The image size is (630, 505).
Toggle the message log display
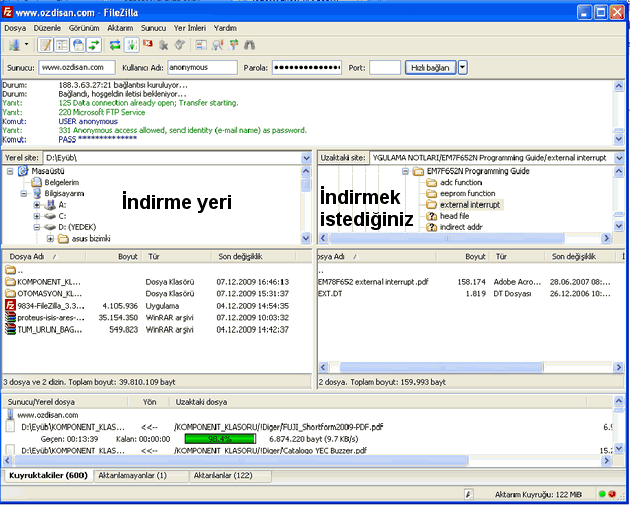(x=46, y=45)
